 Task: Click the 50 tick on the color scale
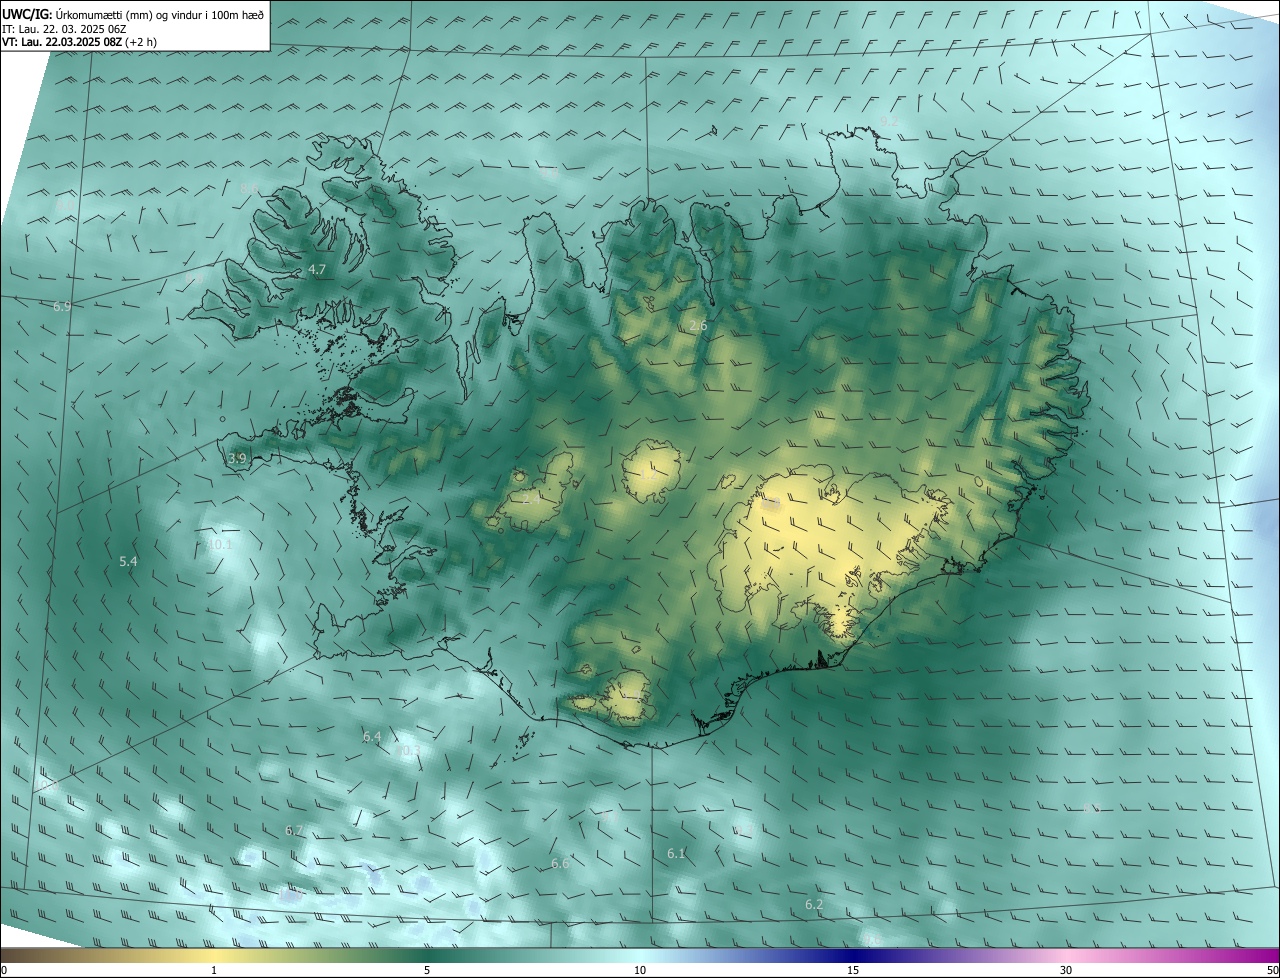pyautogui.click(x=1272, y=971)
